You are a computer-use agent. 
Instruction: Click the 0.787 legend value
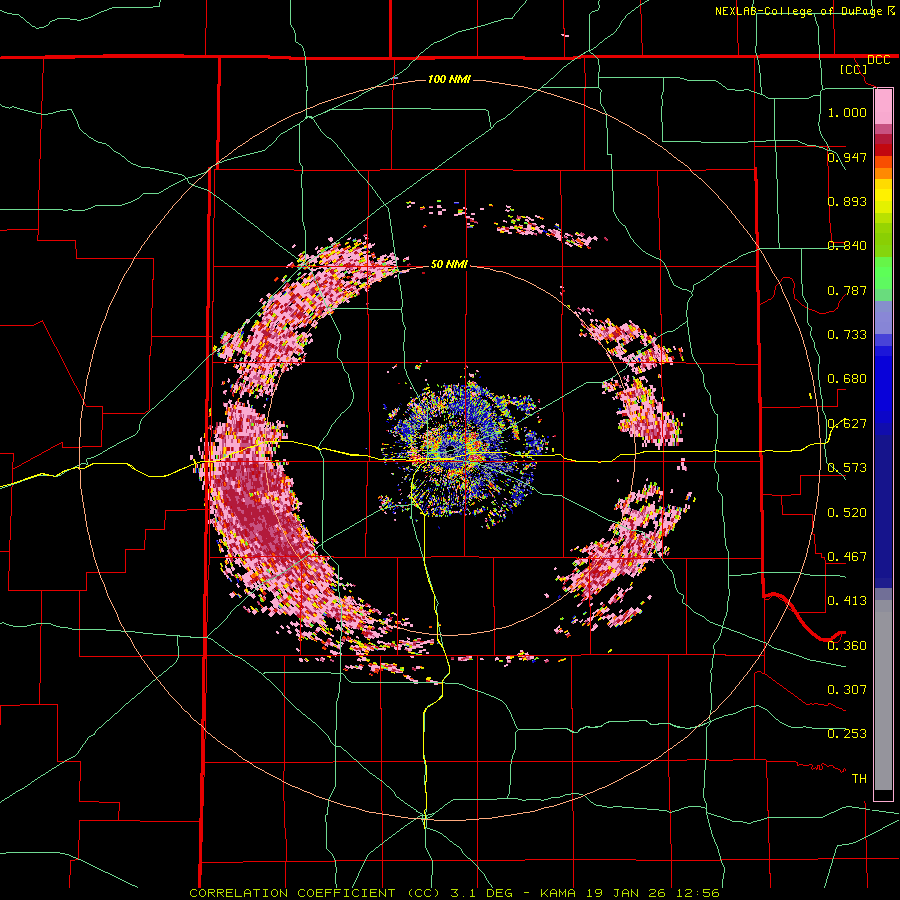(847, 290)
